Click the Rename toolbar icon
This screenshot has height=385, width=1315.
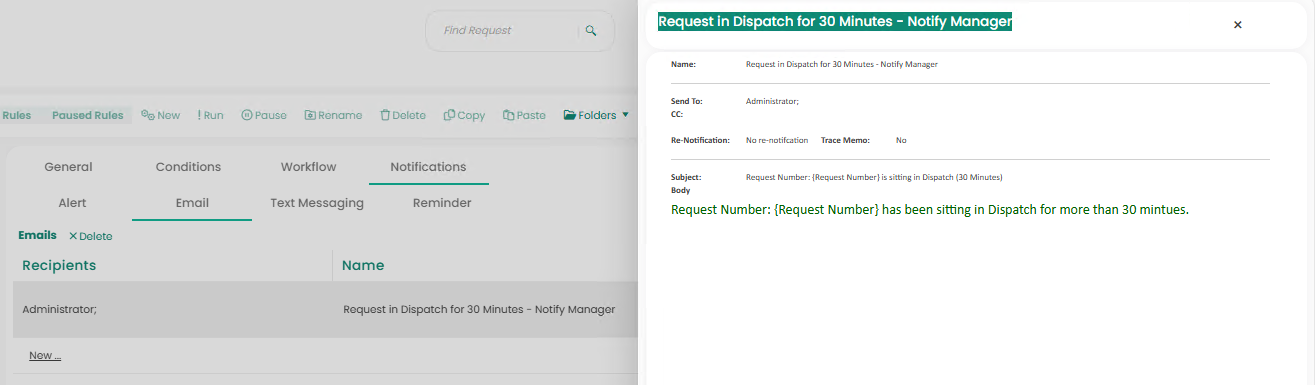[309, 115]
